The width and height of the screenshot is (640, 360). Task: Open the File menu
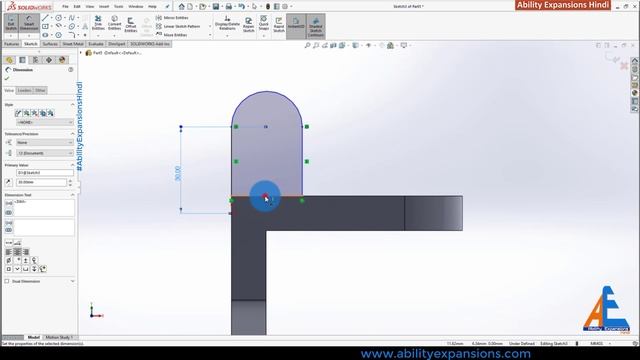click(x=65, y=7)
